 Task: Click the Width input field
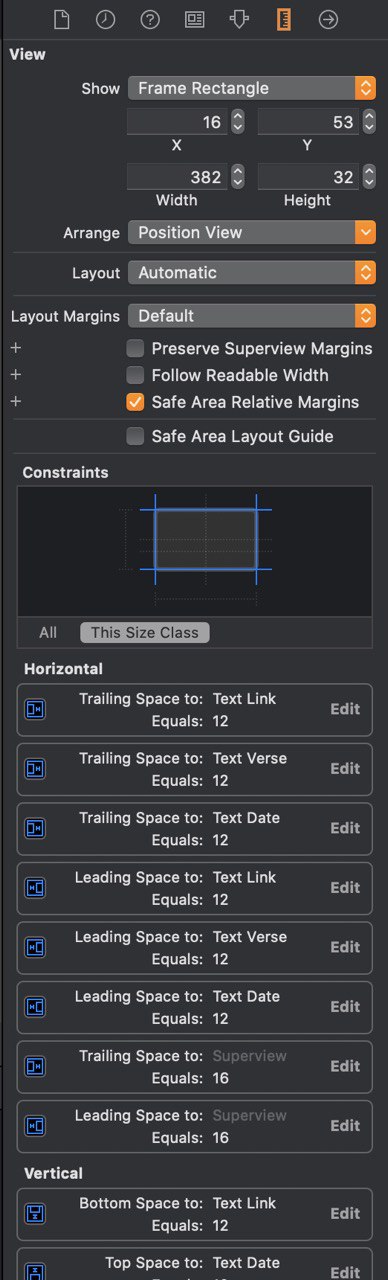pyautogui.click(x=177, y=177)
